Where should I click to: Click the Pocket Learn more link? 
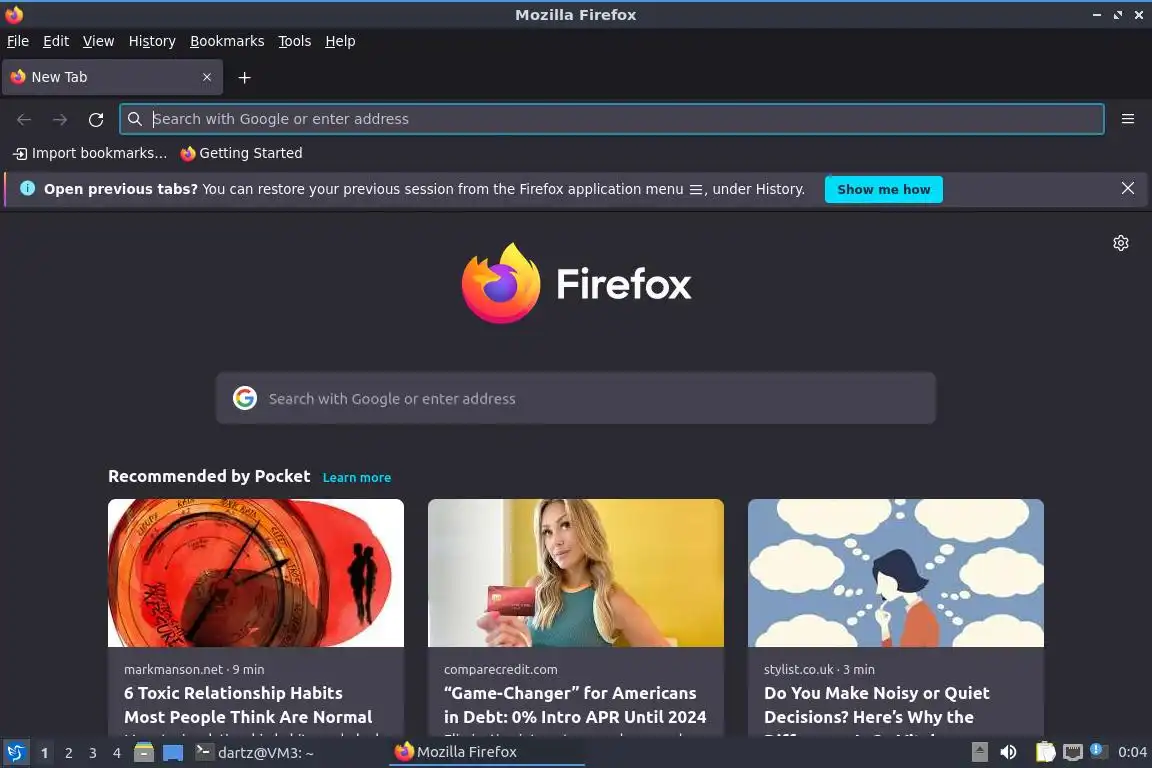[356, 478]
